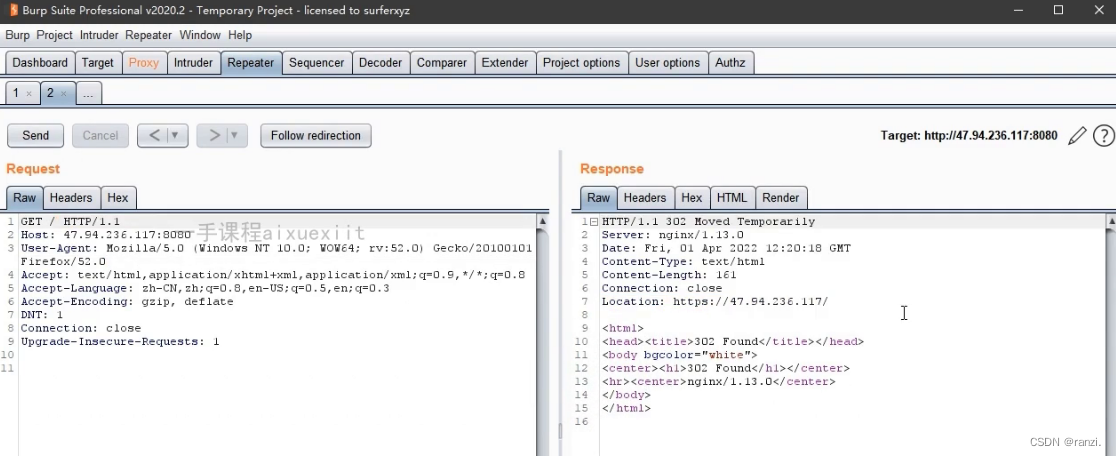Switch to the Comparer tab
The height and width of the screenshot is (456, 1116).
442,63
